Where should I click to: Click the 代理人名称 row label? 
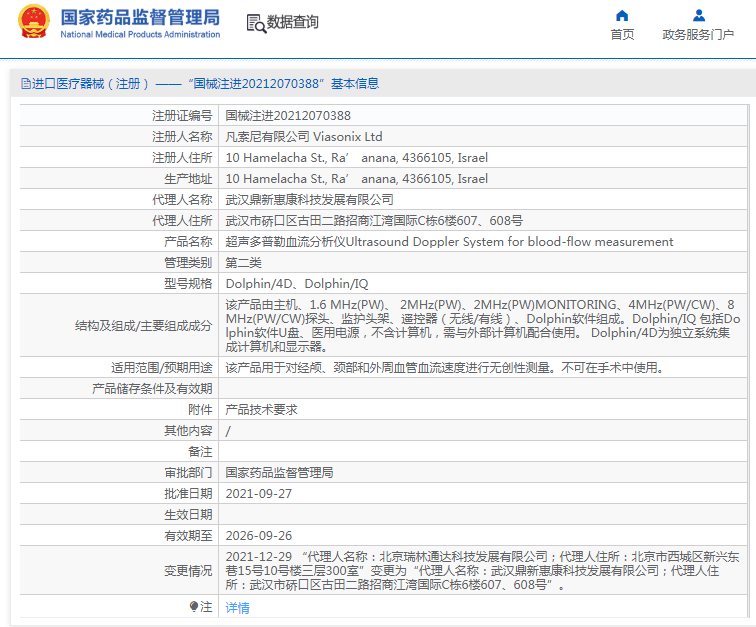point(182,200)
